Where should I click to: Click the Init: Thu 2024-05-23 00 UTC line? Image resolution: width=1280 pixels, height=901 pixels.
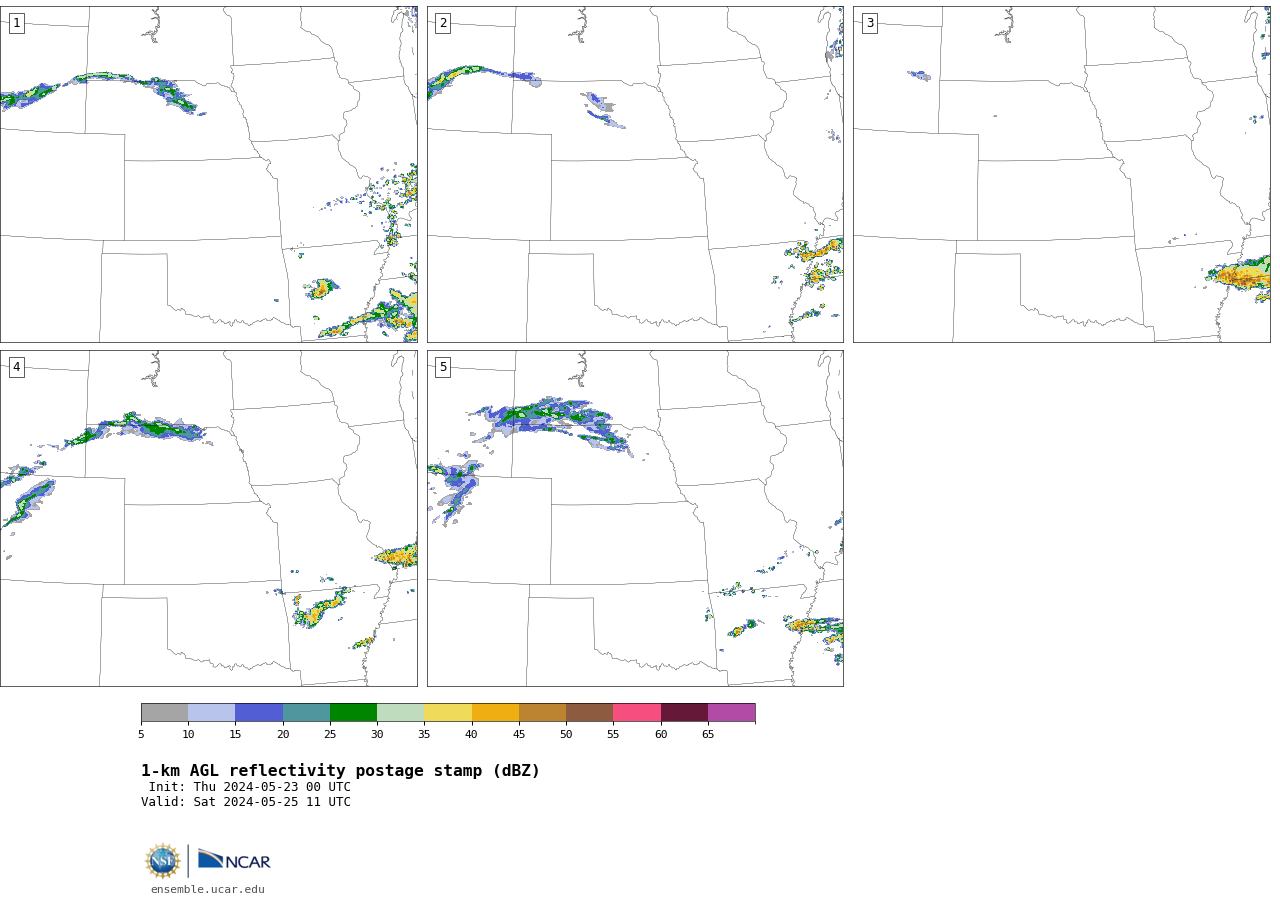coord(250,787)
